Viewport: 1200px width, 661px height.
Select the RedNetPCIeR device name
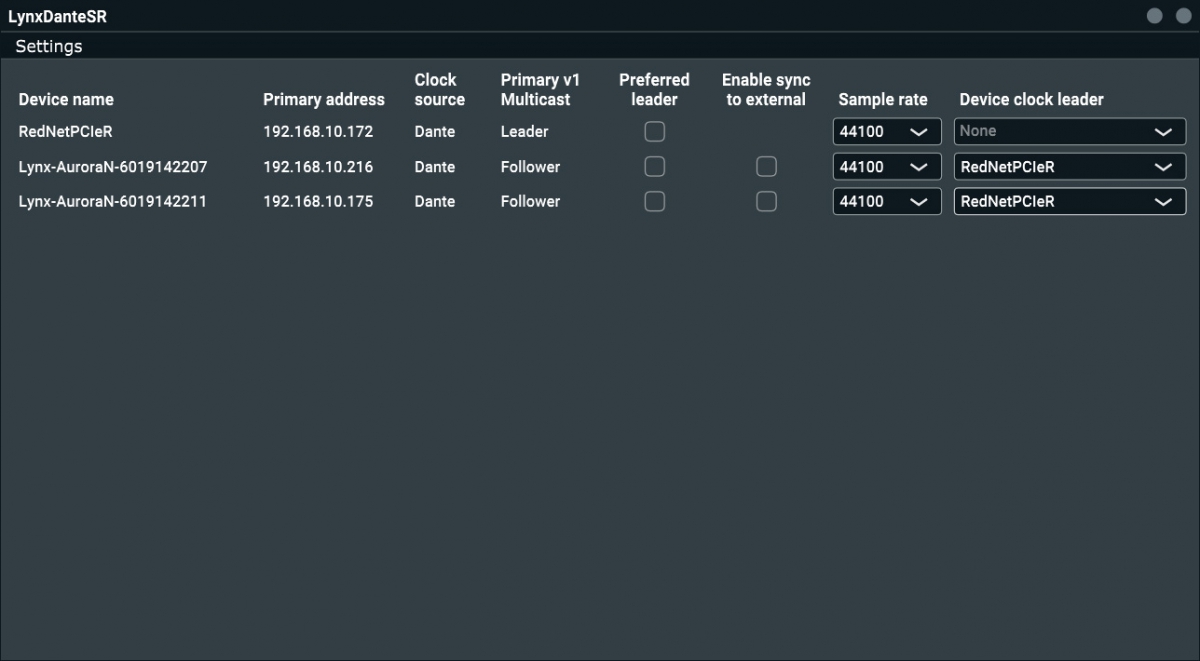pos(64,131)
